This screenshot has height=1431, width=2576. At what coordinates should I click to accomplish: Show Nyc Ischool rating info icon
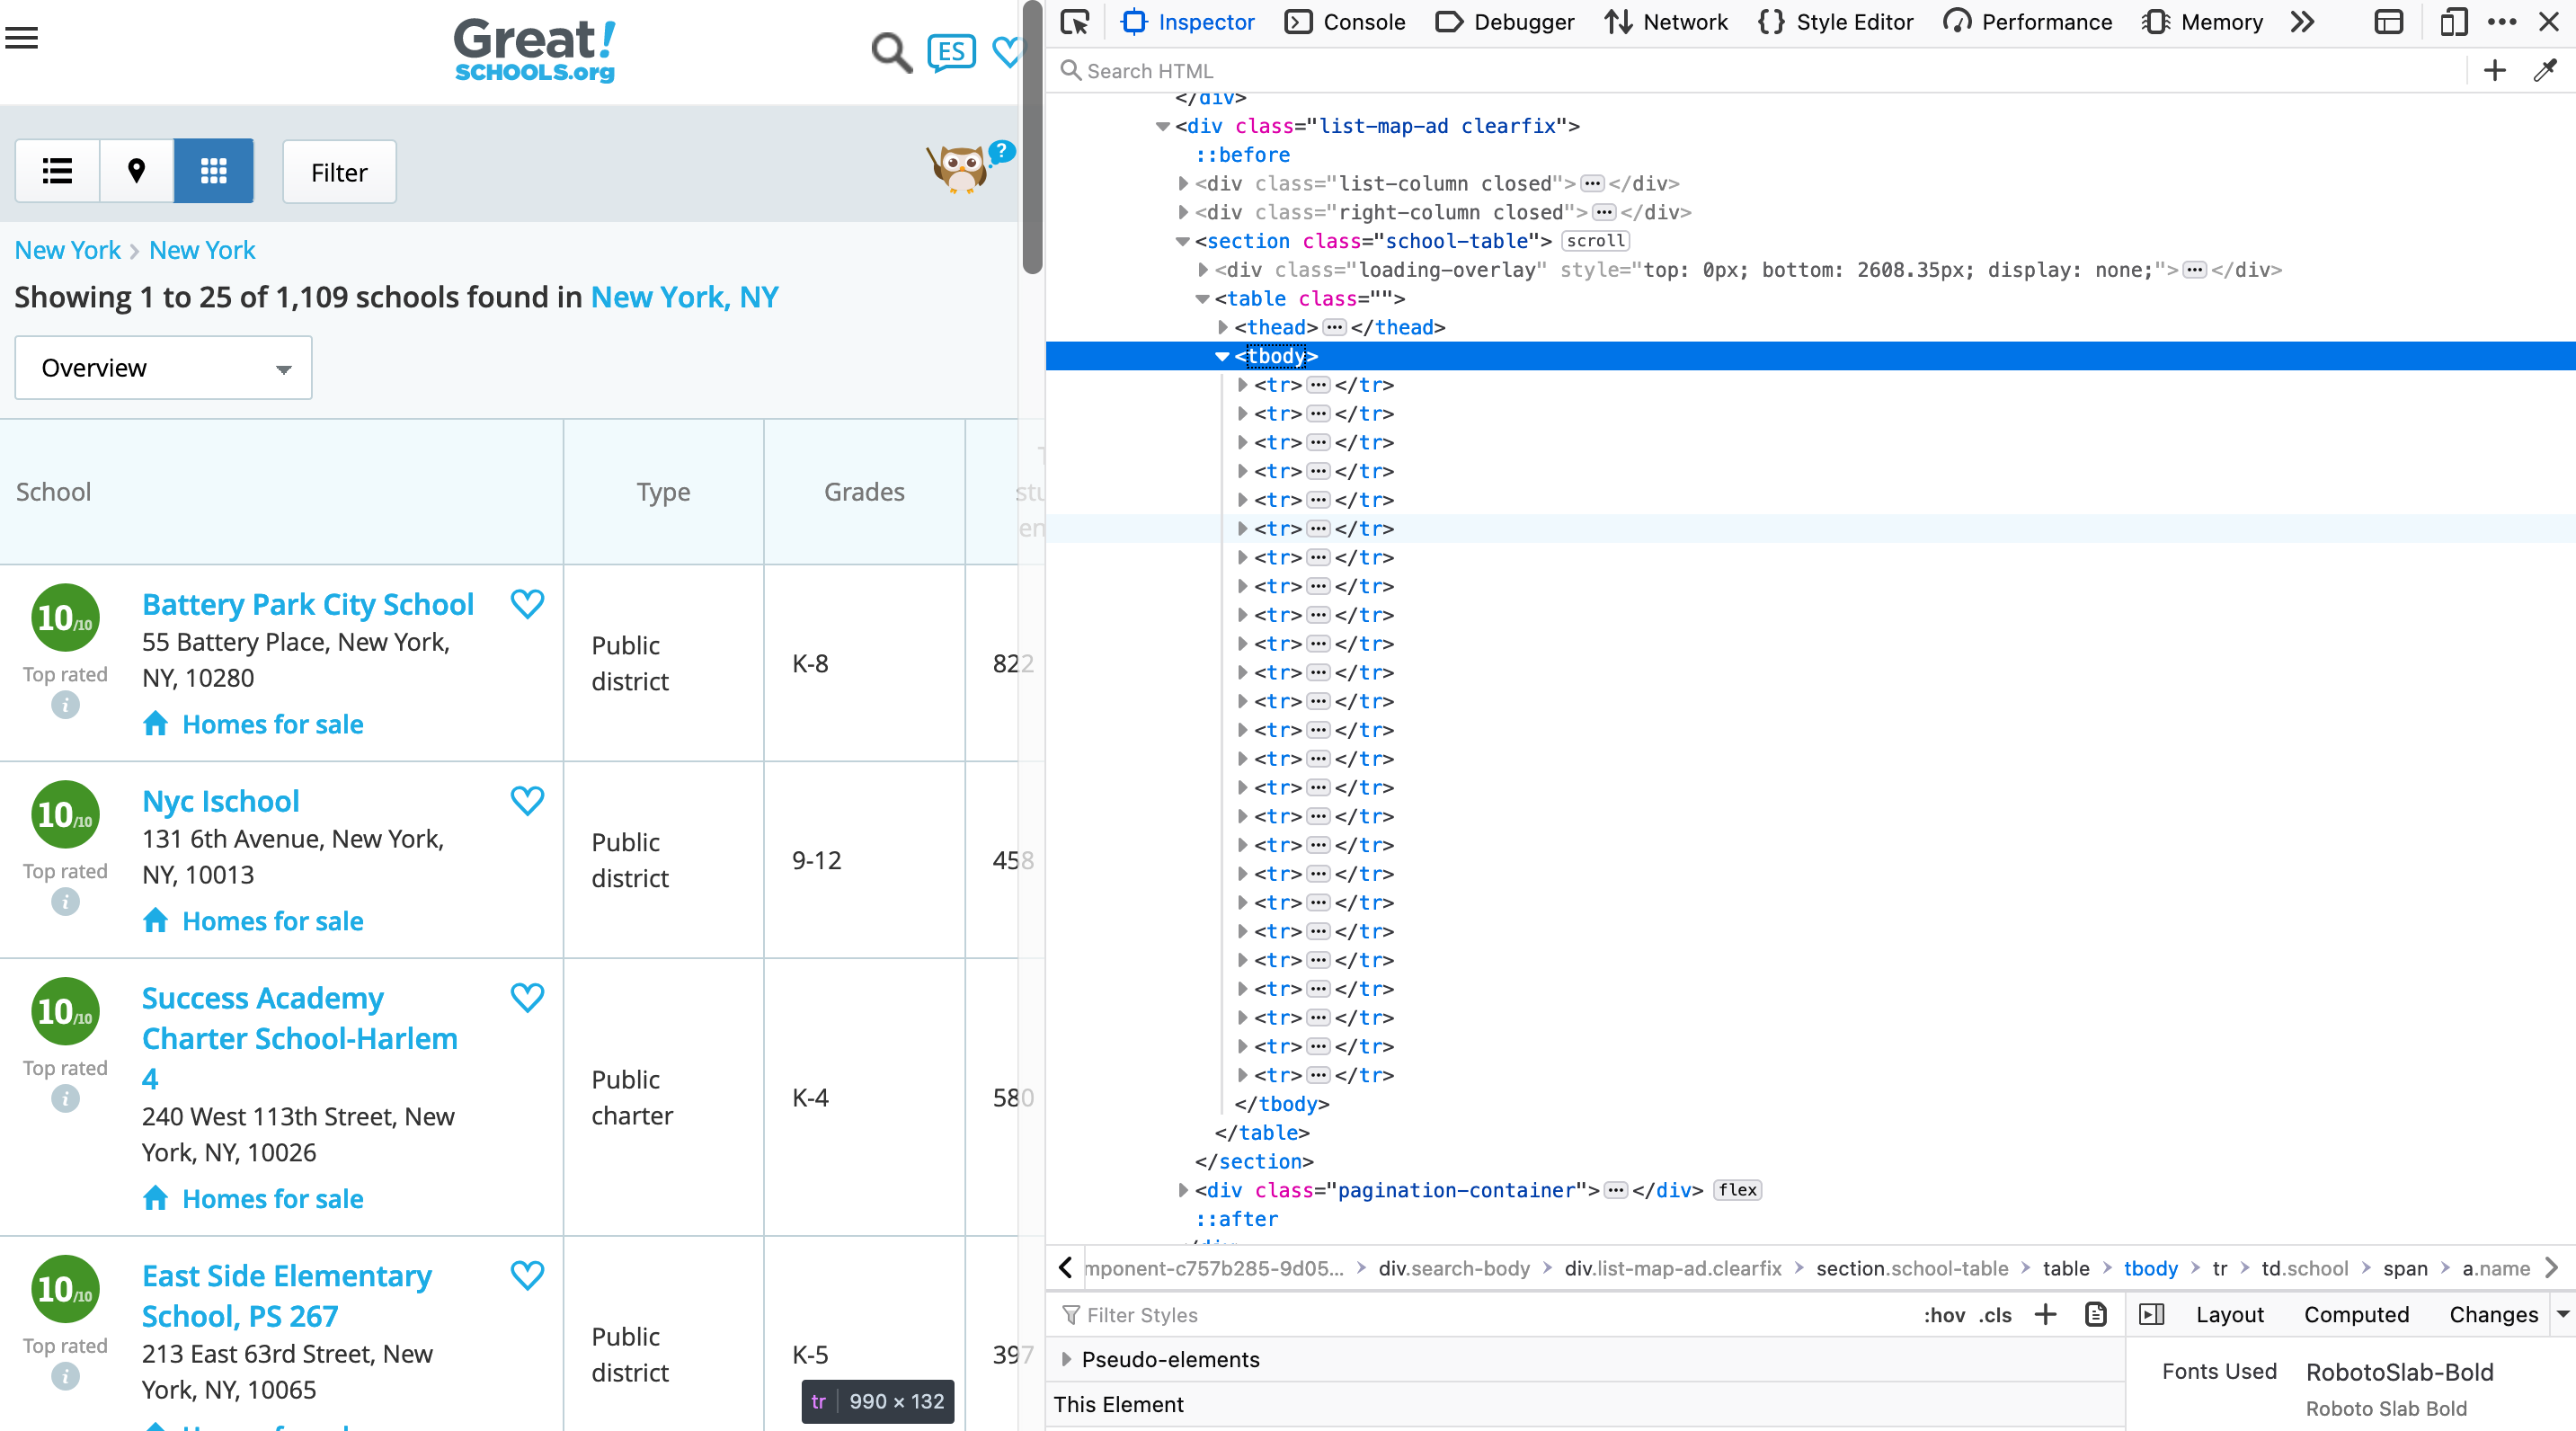(x=65, y=903)
